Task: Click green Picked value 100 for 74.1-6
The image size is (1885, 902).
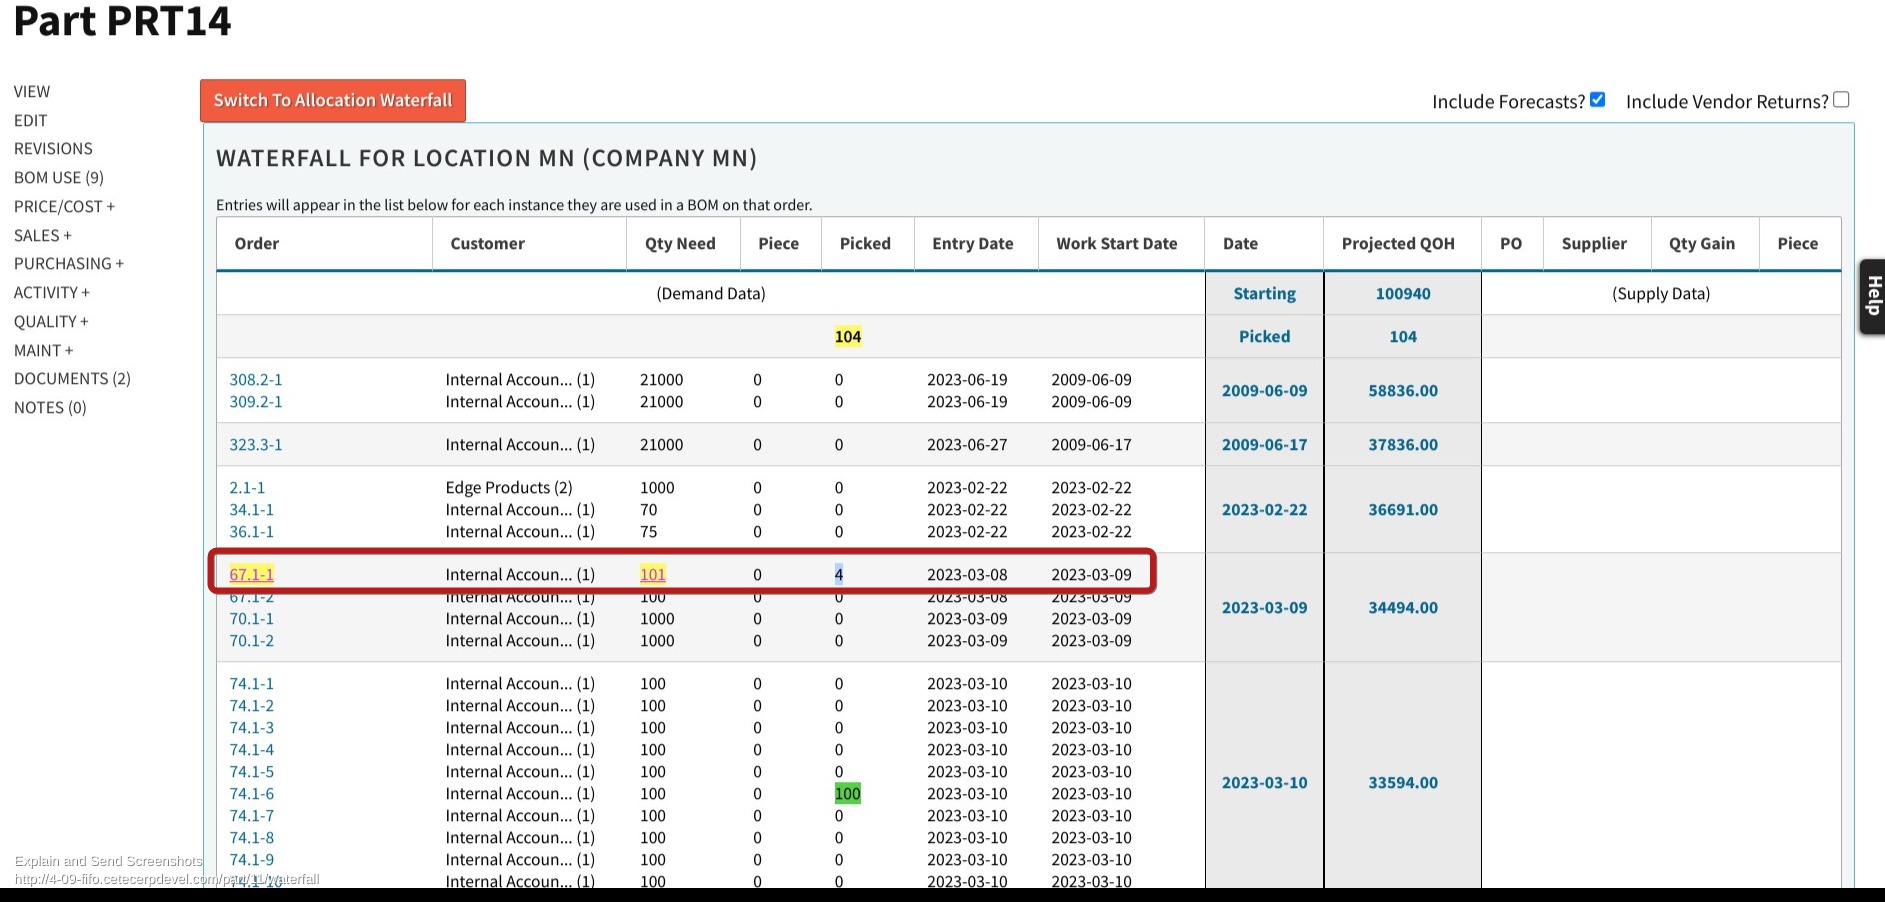Action: [x=848, y=794]
